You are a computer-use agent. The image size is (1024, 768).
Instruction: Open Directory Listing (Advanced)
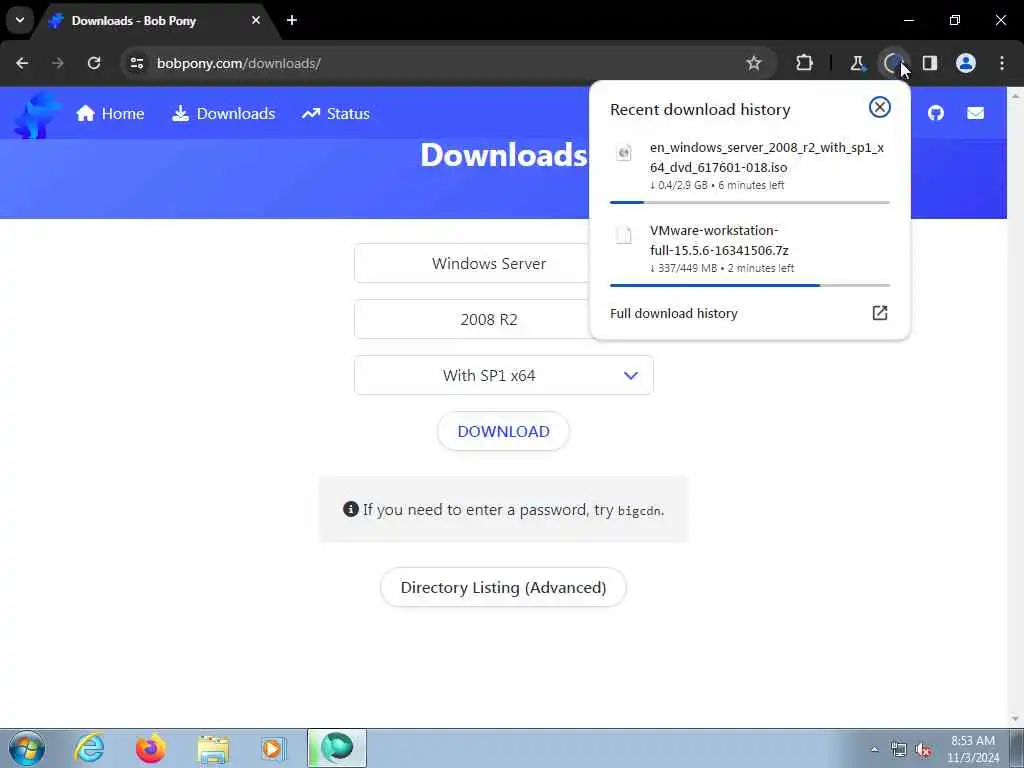pos(504,588)
